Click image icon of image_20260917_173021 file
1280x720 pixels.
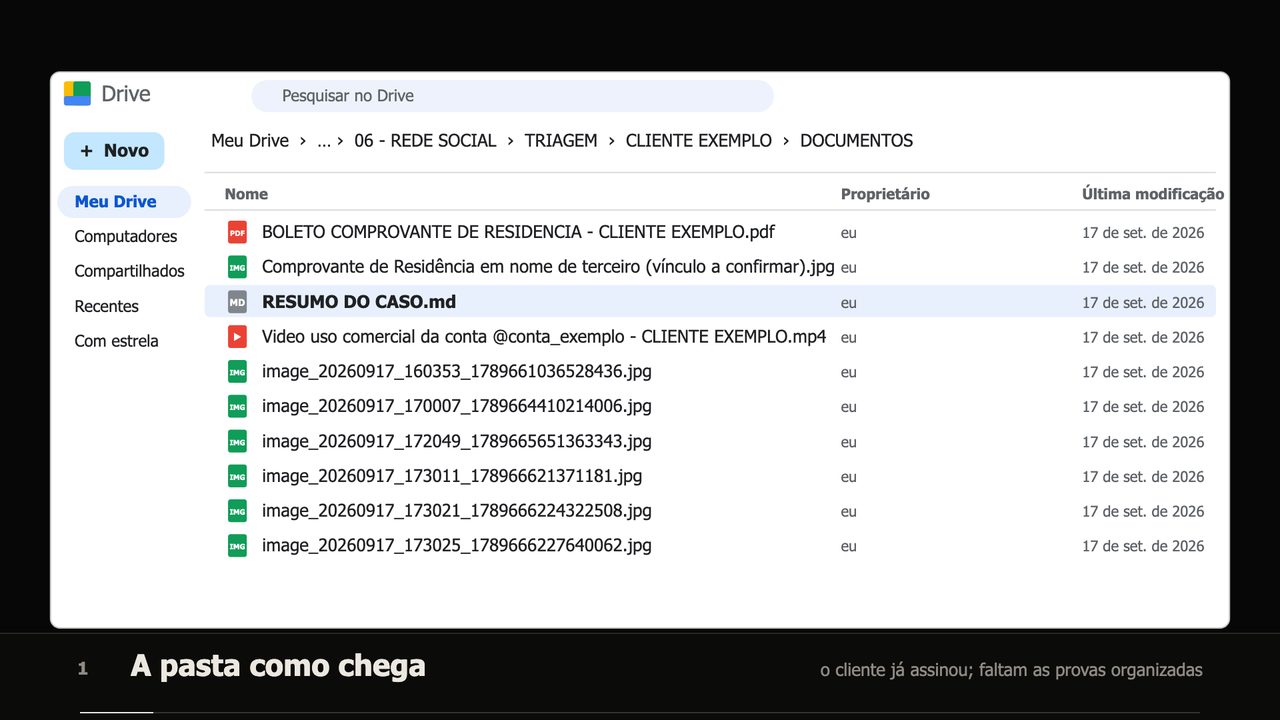(237, 511)
